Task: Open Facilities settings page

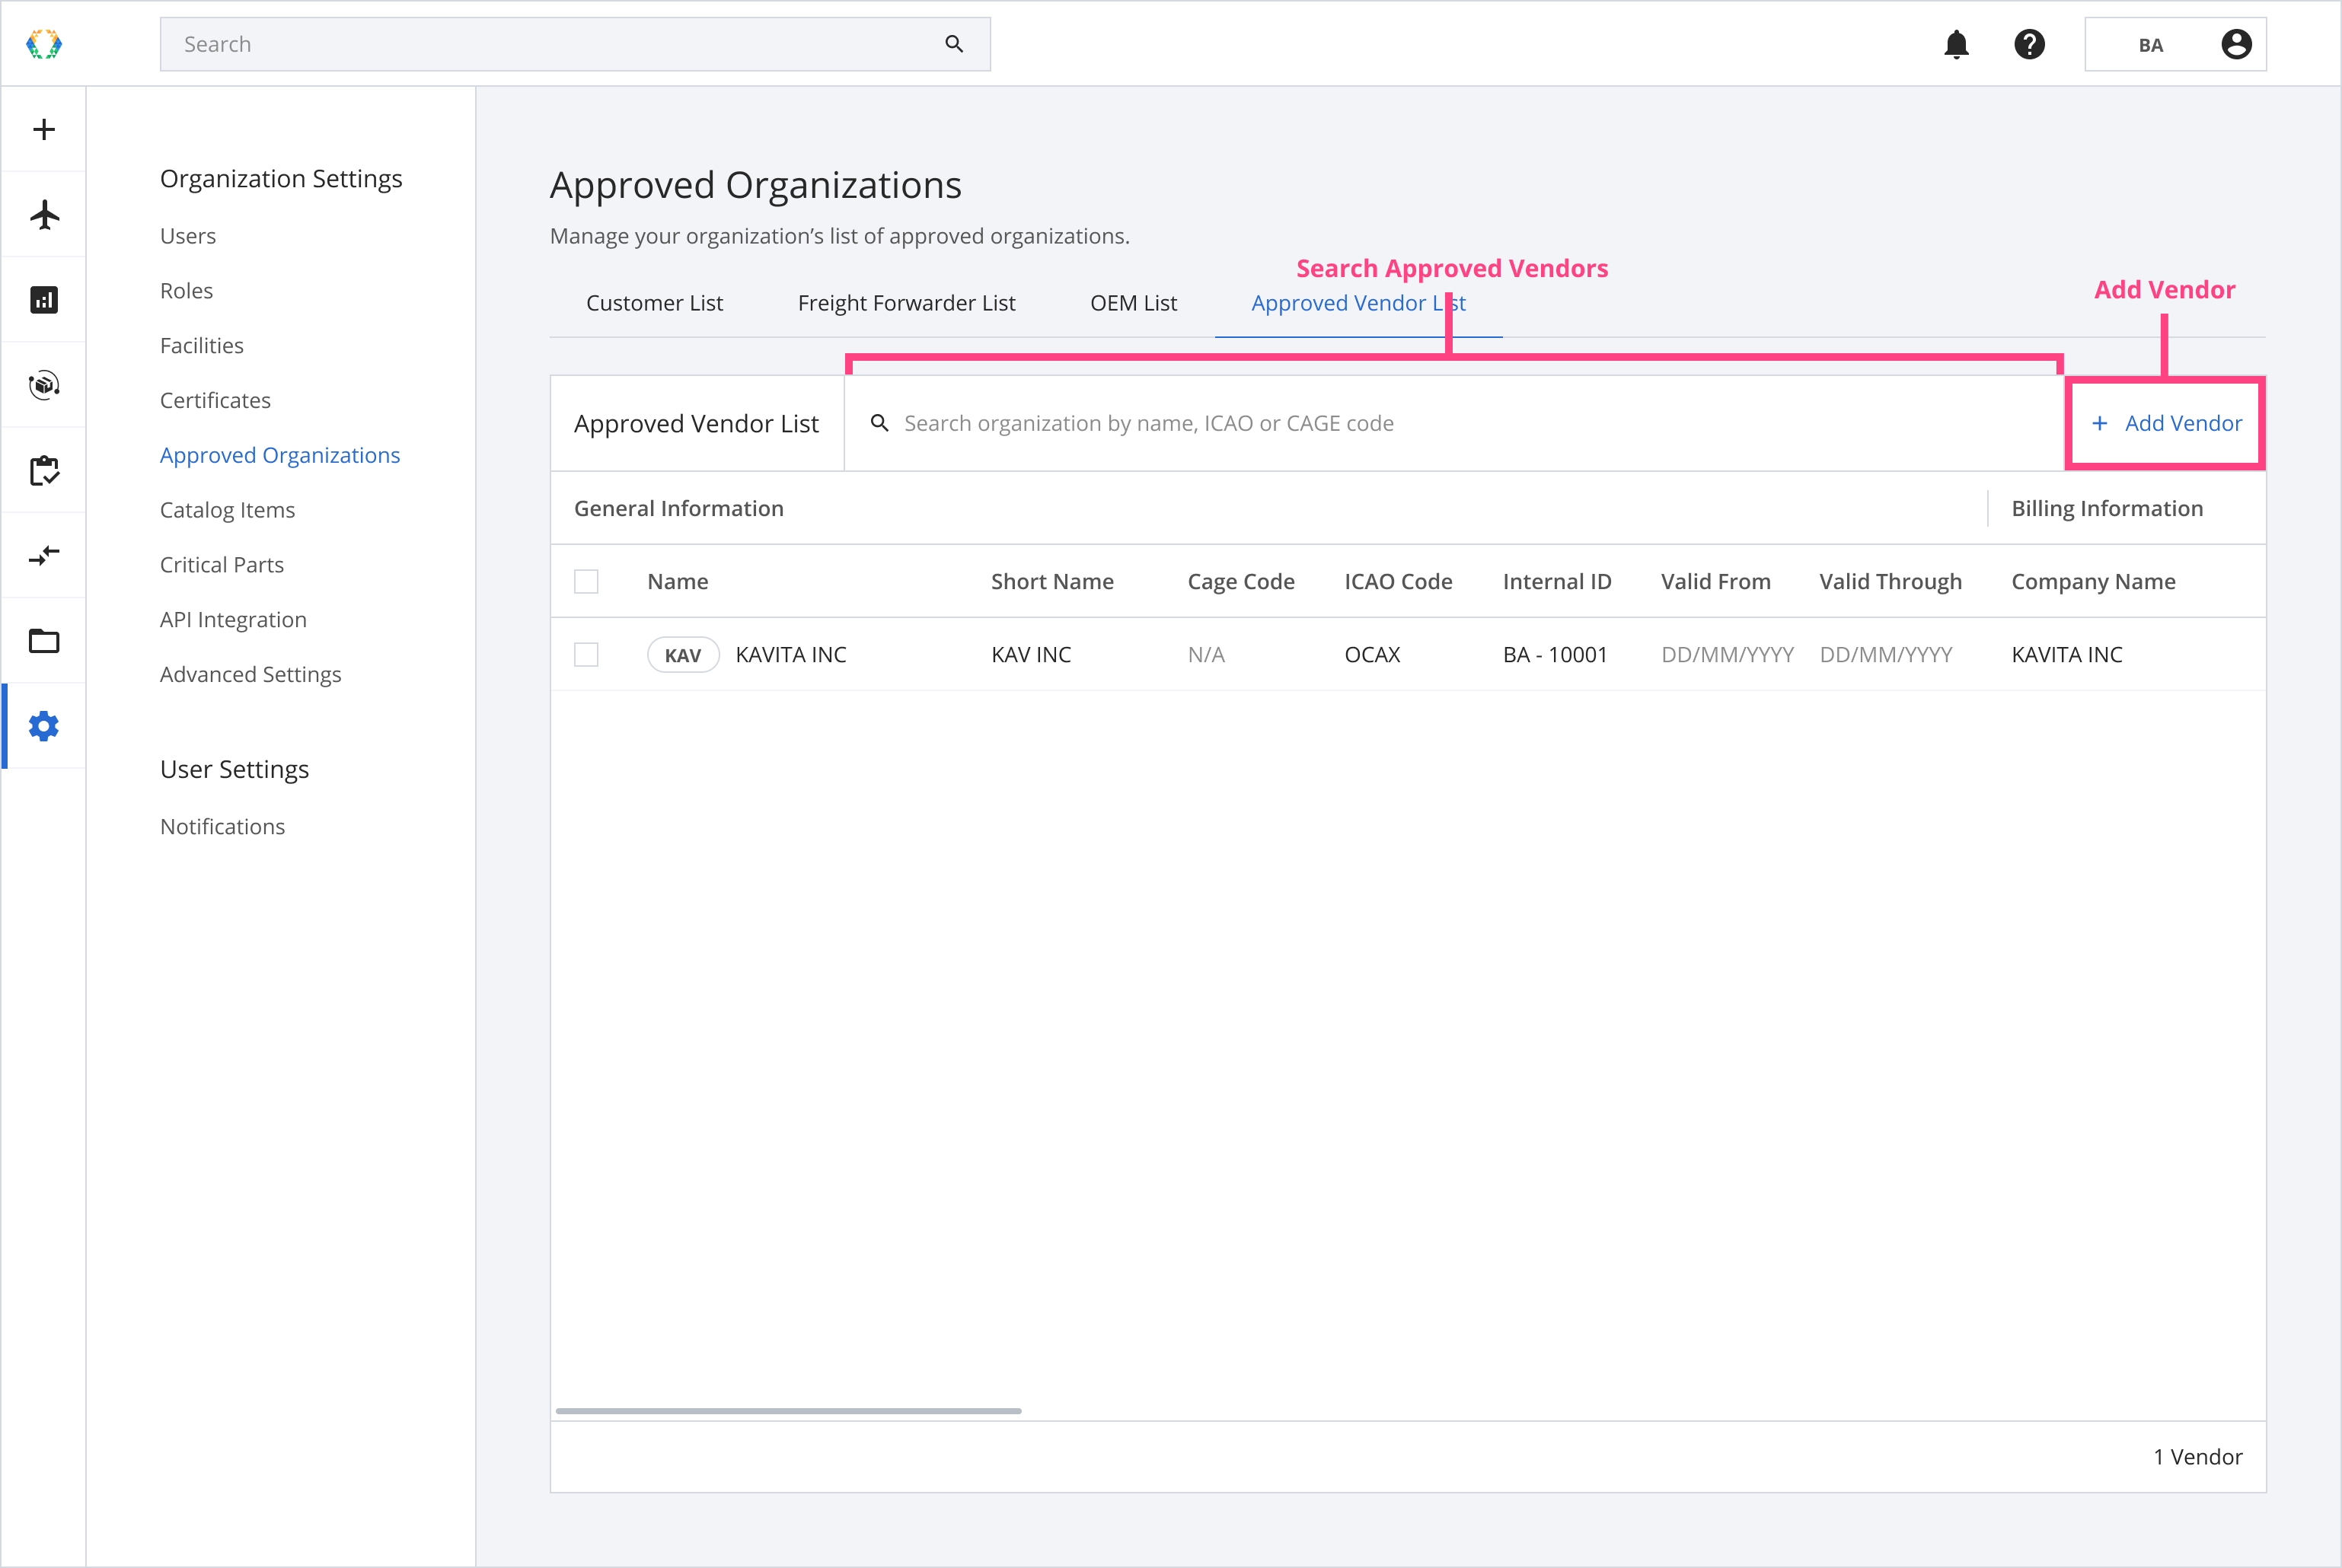Action: pyautogui.click(x=202, y=346)
